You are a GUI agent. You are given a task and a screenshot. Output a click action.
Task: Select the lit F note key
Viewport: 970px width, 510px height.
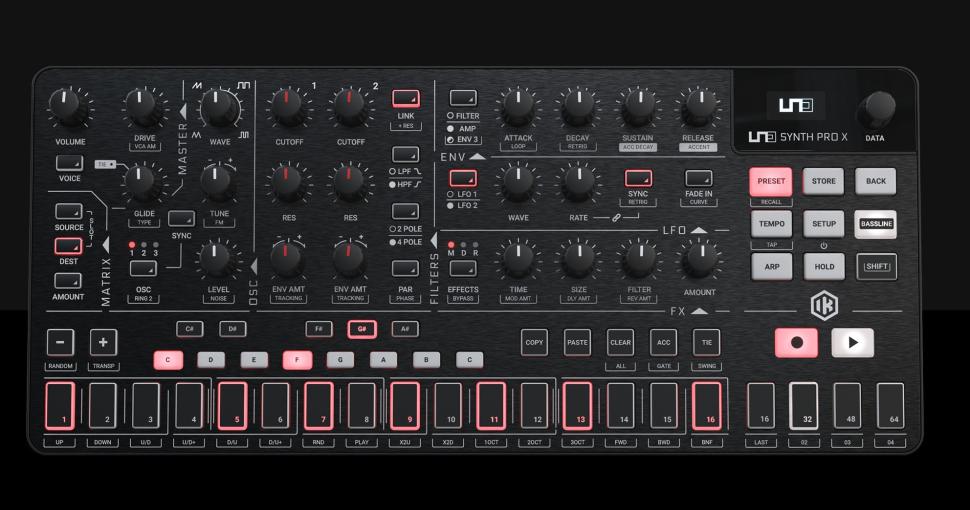[x=297, y=360]
